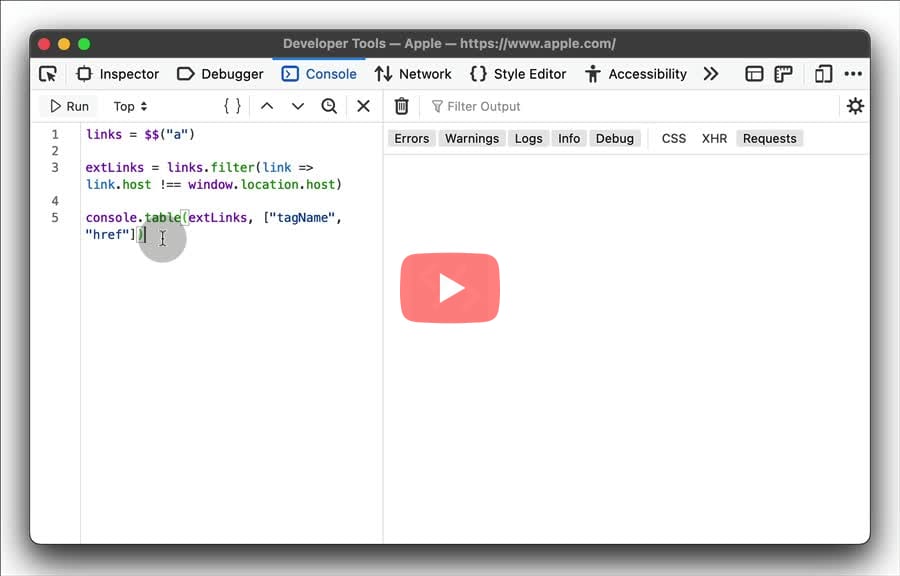This screenshot has width=900, height=576.
Task: Click the rulers toolbar icon
Action: point(783,74)
